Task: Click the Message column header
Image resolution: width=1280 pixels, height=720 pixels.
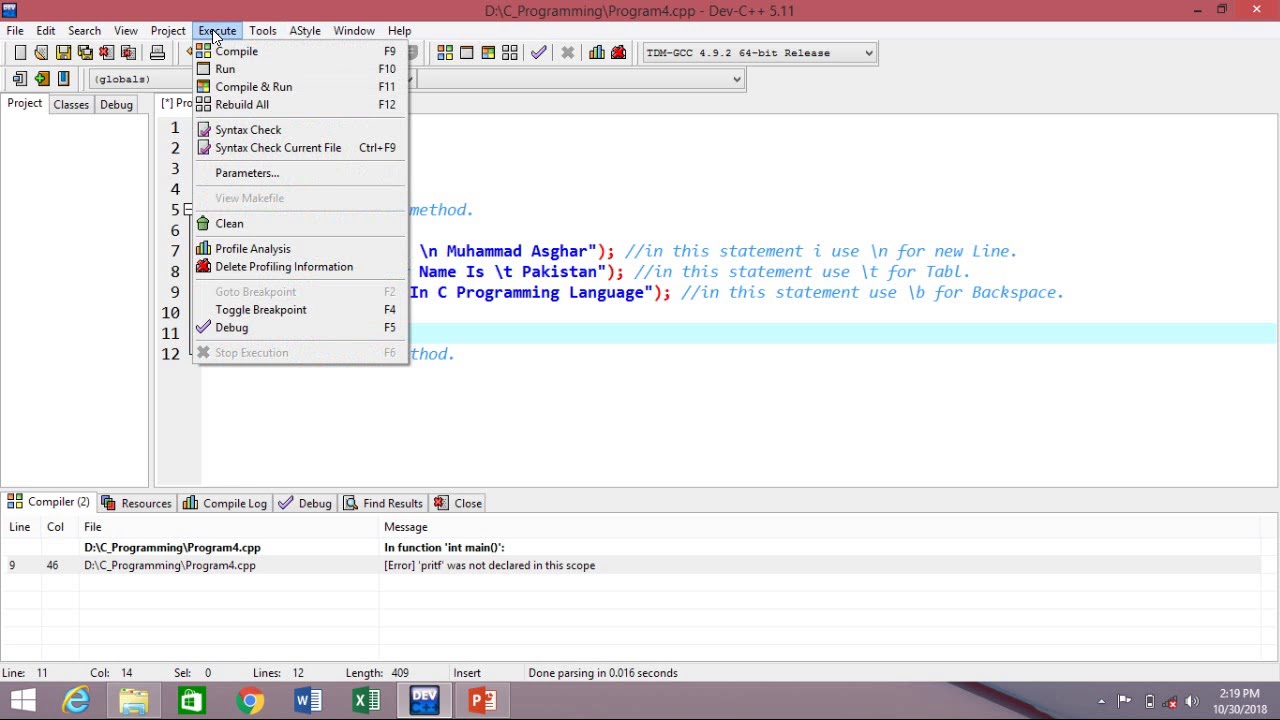Action: coord(405,527)
